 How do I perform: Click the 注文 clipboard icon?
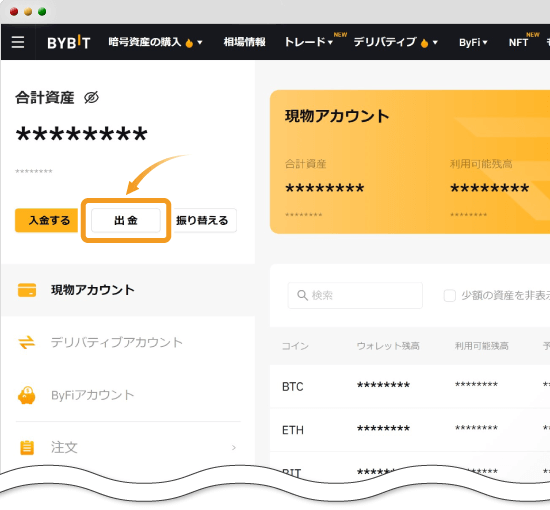point(27,447)
